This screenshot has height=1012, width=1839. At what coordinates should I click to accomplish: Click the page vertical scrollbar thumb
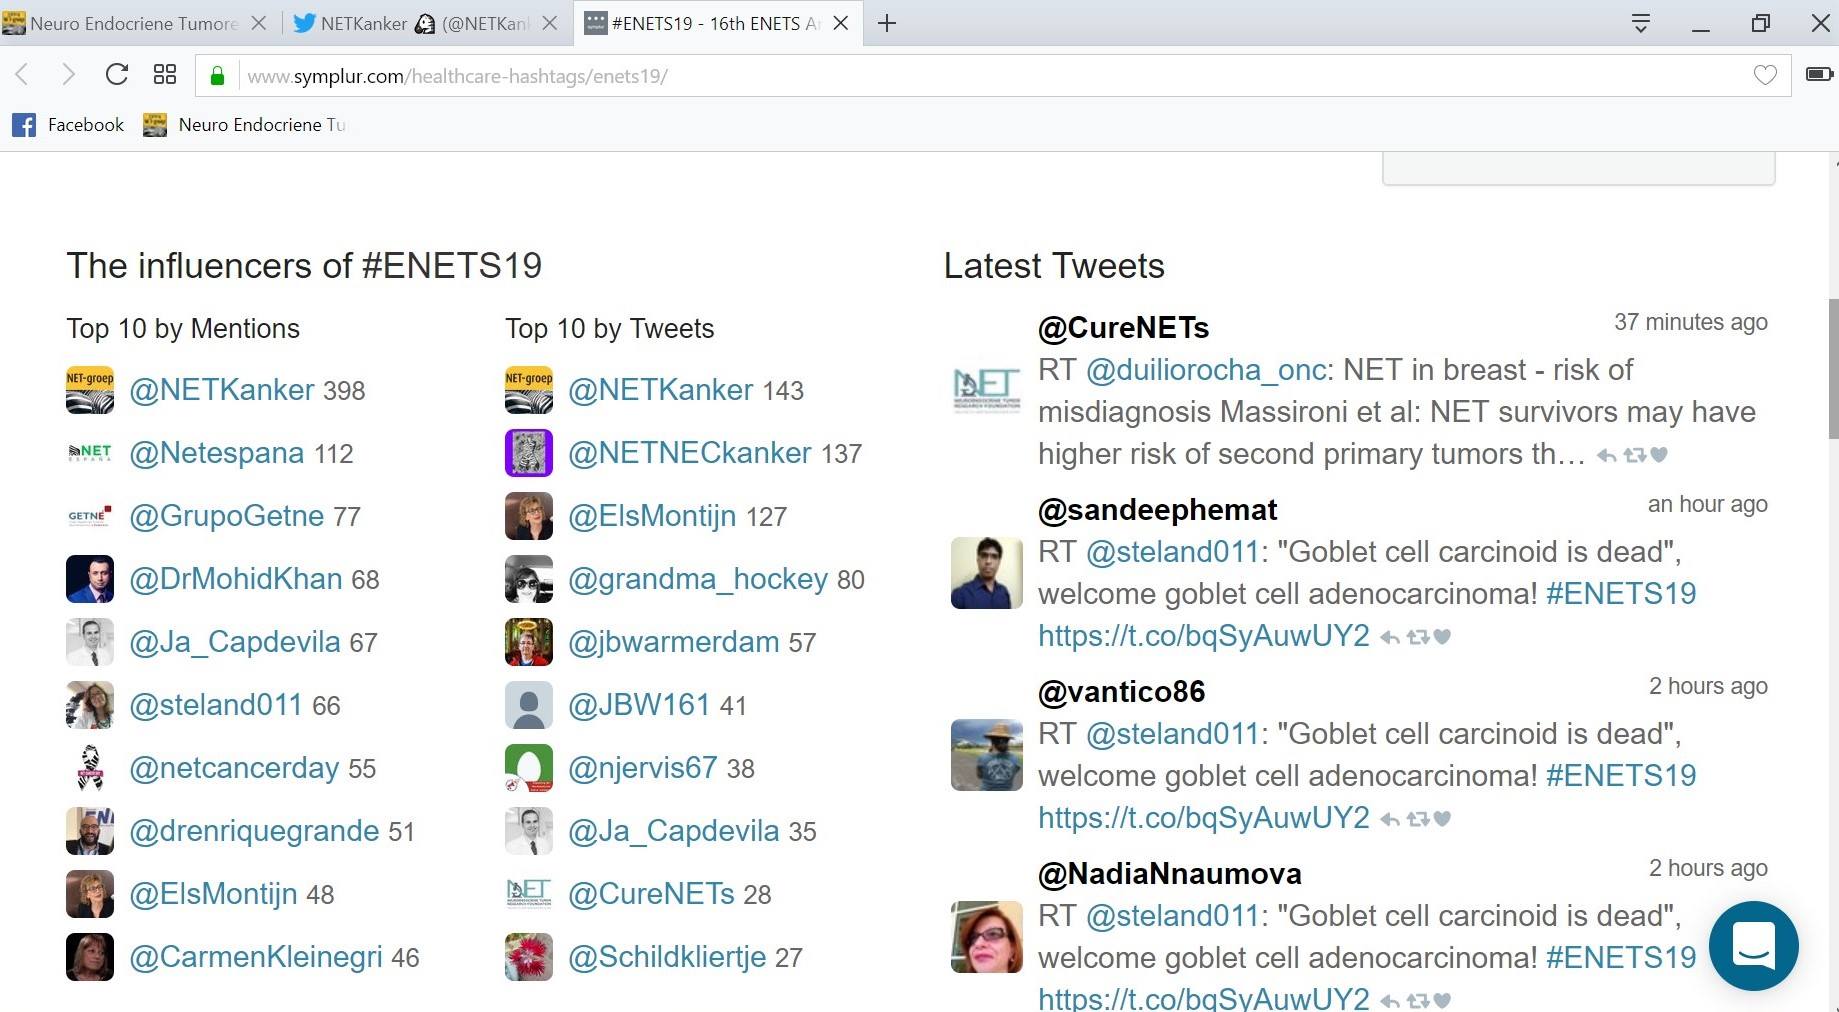pos(1832,368)
